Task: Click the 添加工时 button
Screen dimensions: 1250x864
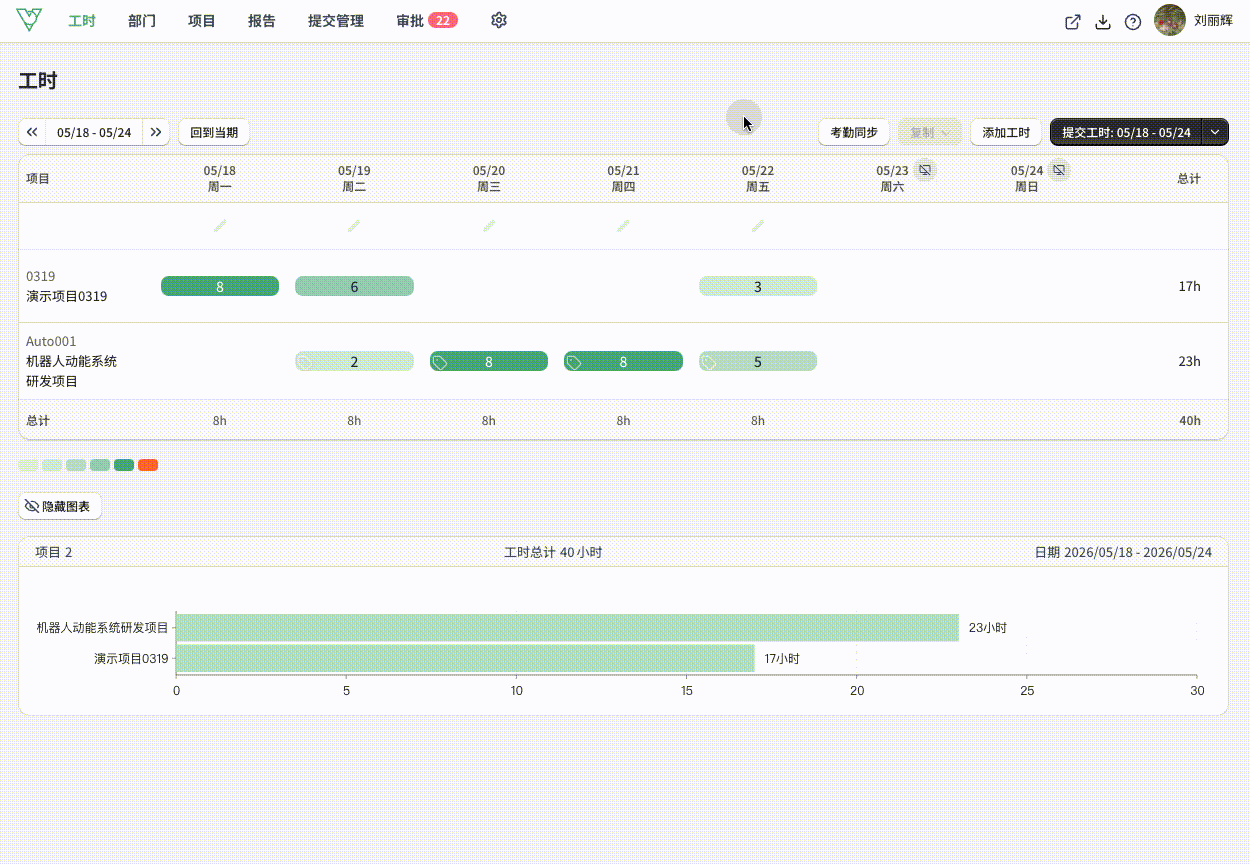Action: pos(1006,132)
